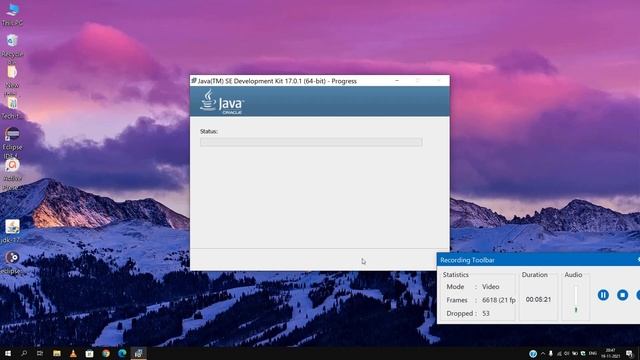Open the network tray icon
640x360 pixels.
[559, 353]
